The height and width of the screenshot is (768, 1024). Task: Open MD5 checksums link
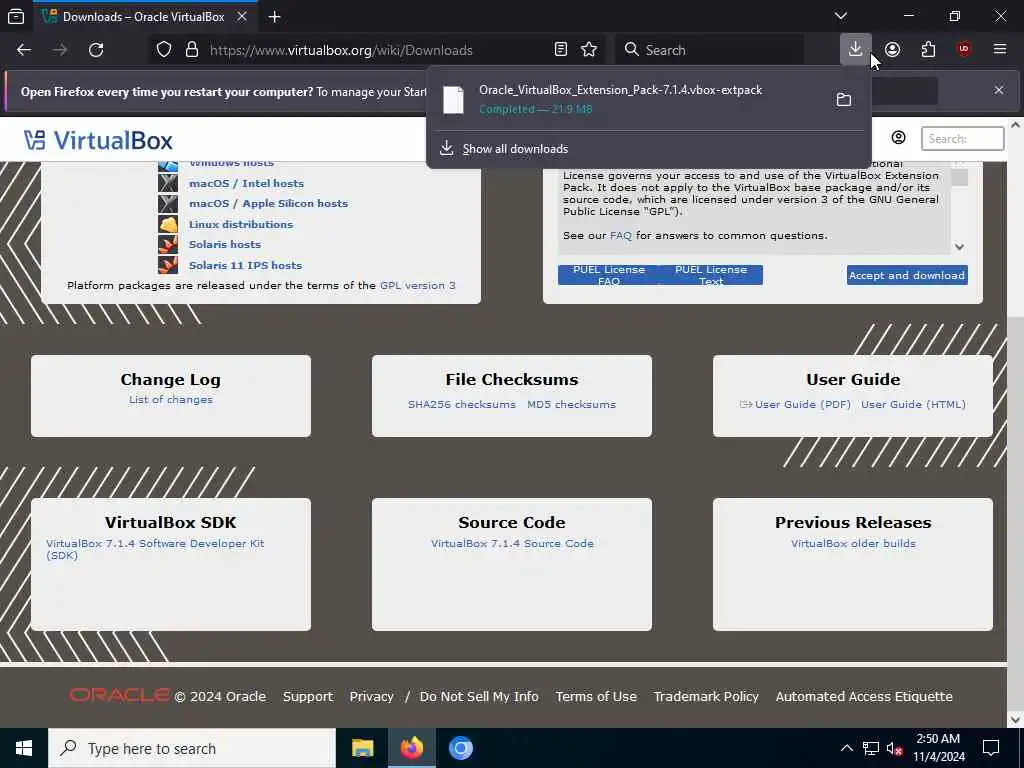click(571, 405)
